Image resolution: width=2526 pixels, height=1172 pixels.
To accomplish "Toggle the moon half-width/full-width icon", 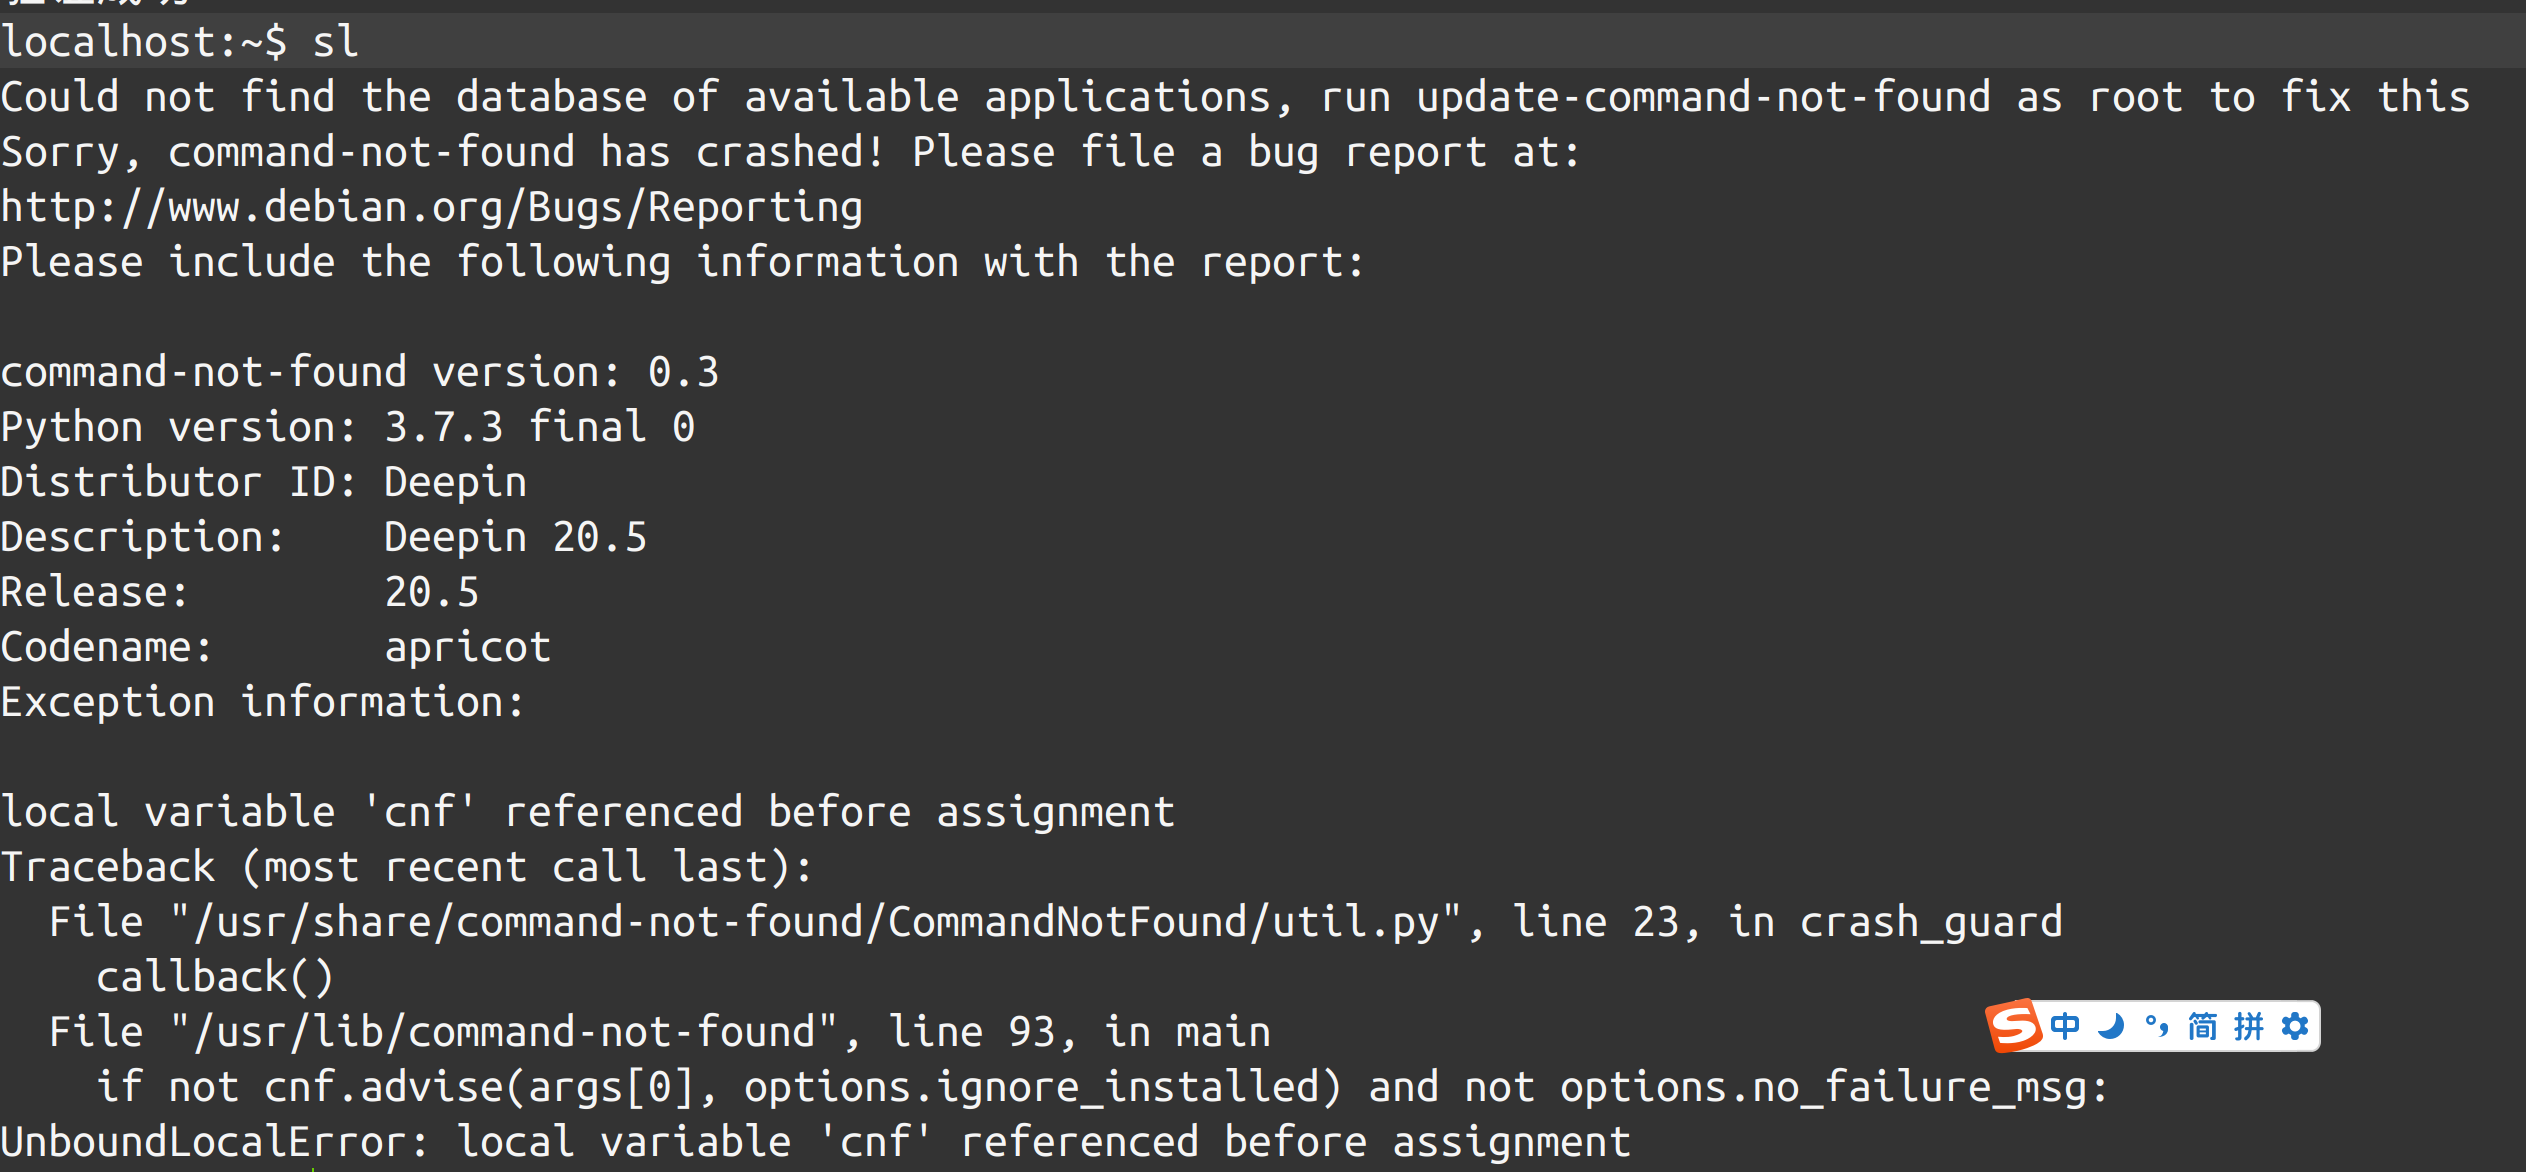I will pos(2111,1026).
